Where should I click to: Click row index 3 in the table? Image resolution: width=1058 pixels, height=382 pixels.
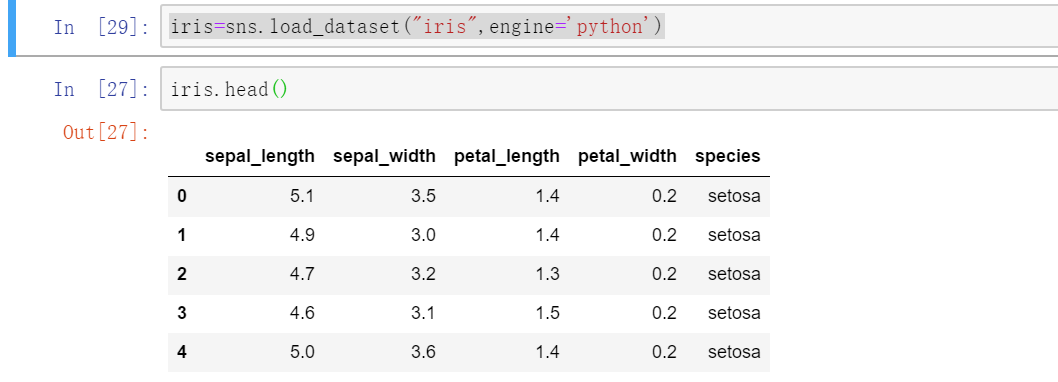click(182, 313)
